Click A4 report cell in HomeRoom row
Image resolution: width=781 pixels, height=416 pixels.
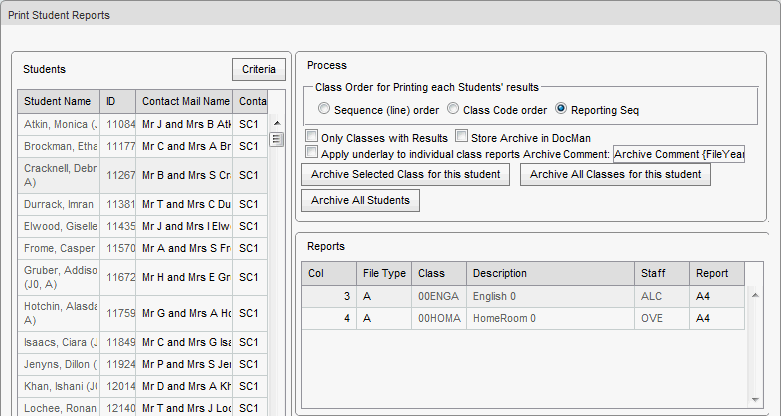pos(717,318)
